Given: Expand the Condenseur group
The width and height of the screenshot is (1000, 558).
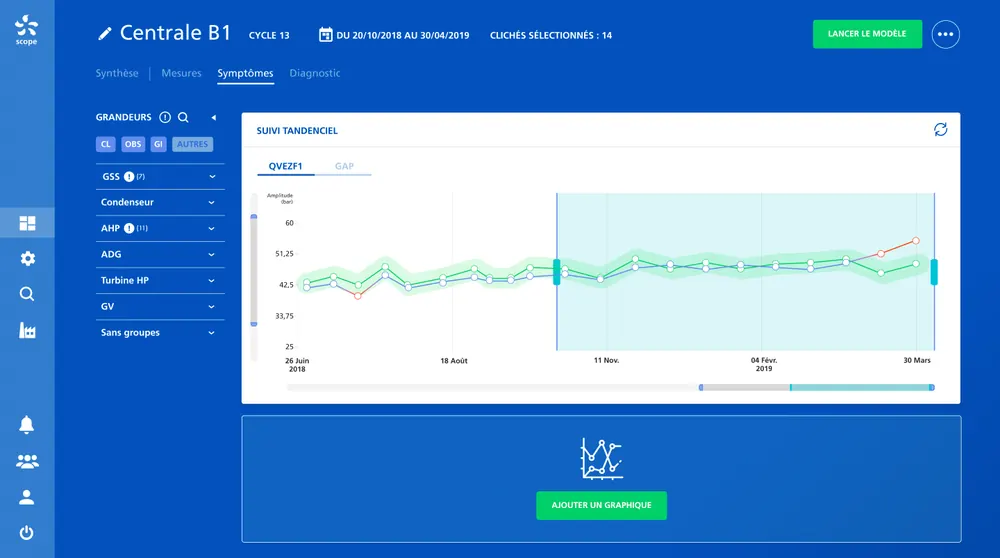Looking at the screenshot, I should (160, 202).
